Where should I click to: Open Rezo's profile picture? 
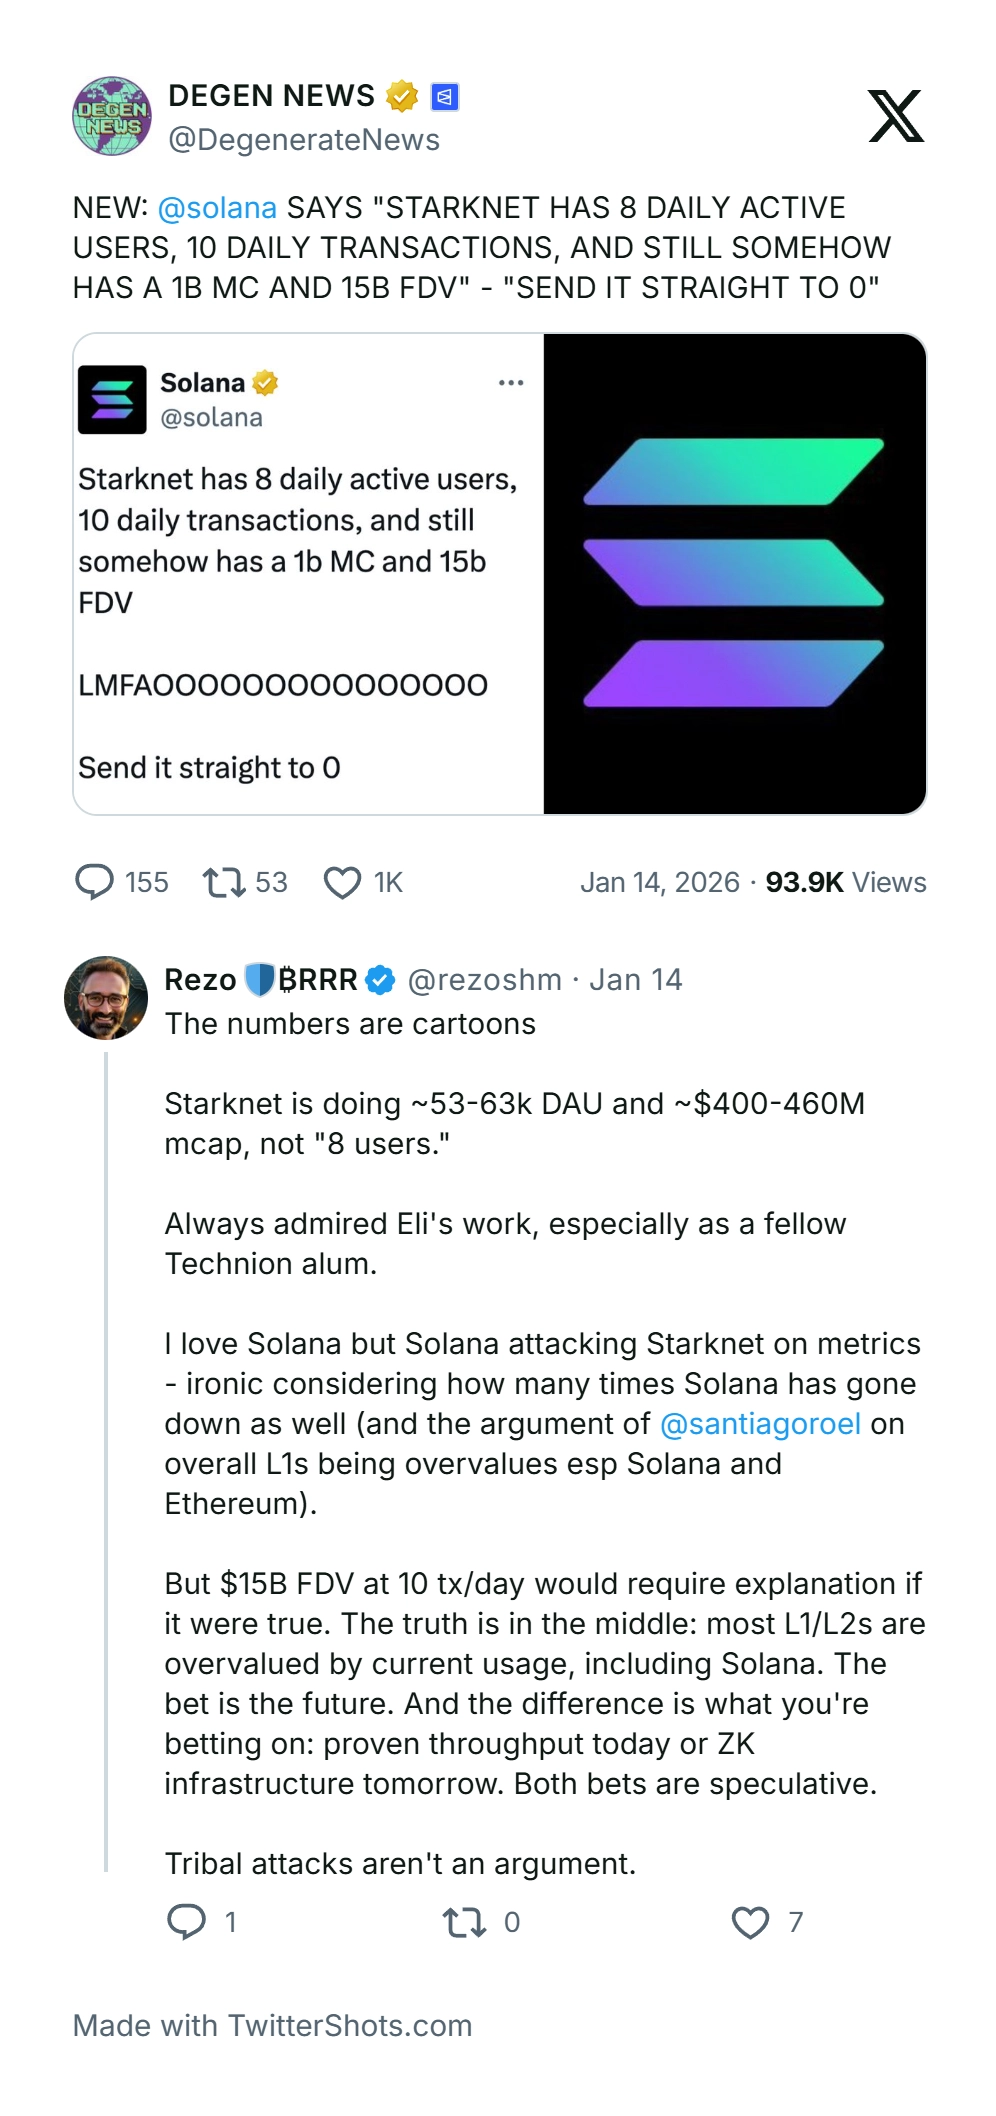pyautogui.click(x=106, y=998)
